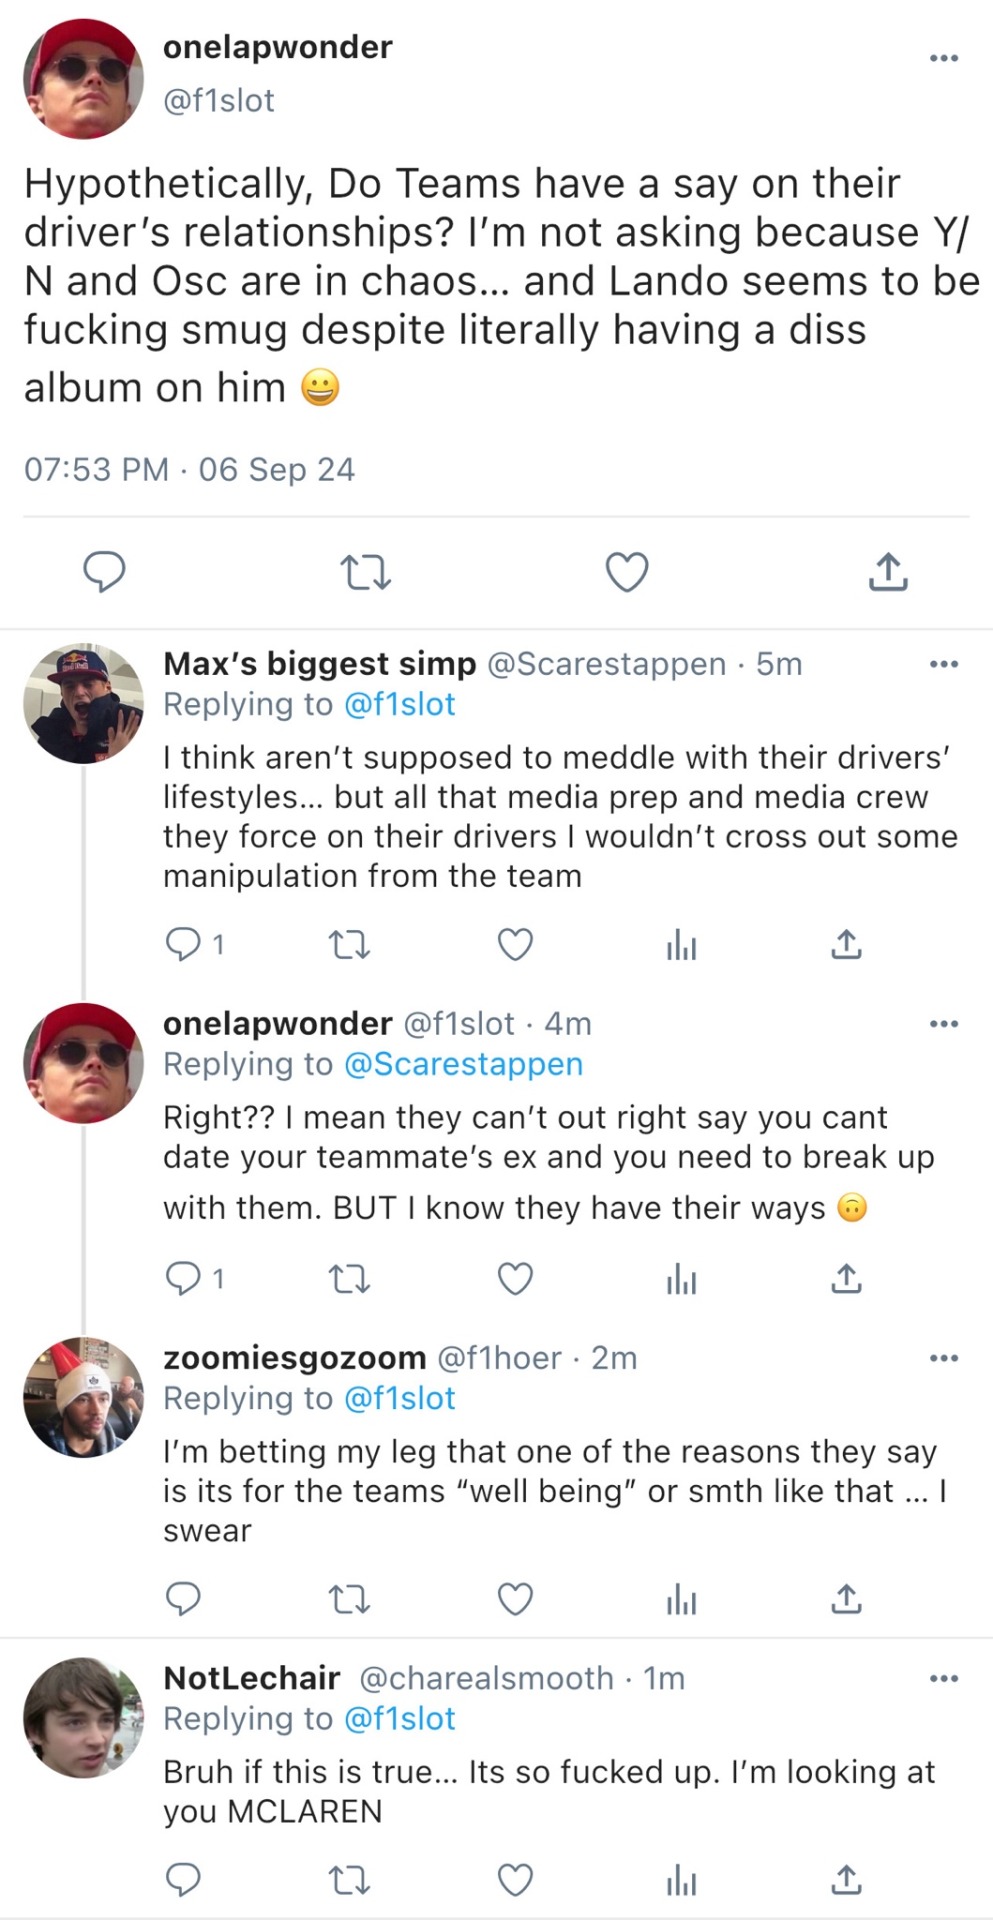The image size is (993, 1920).
Task: Retweet zoomiesgozoom's reply
Action: tap(349, 1600)
